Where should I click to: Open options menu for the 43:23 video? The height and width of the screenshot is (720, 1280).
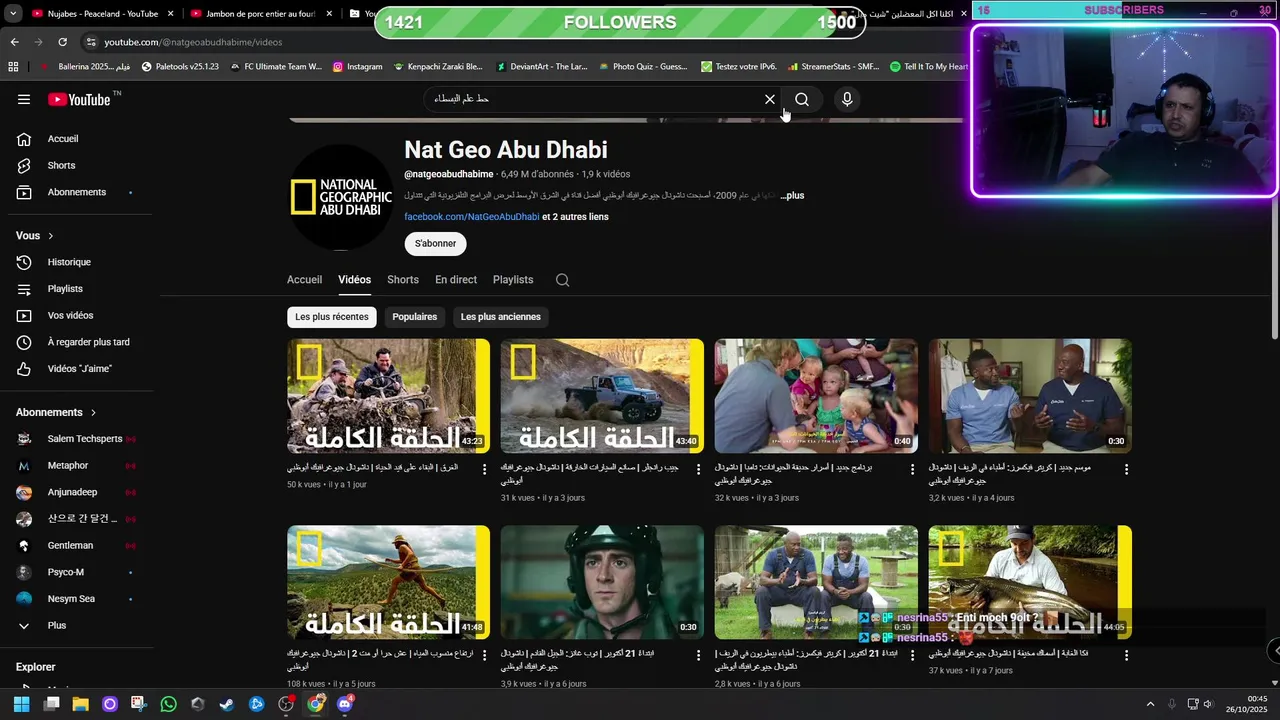pos(484,469)
